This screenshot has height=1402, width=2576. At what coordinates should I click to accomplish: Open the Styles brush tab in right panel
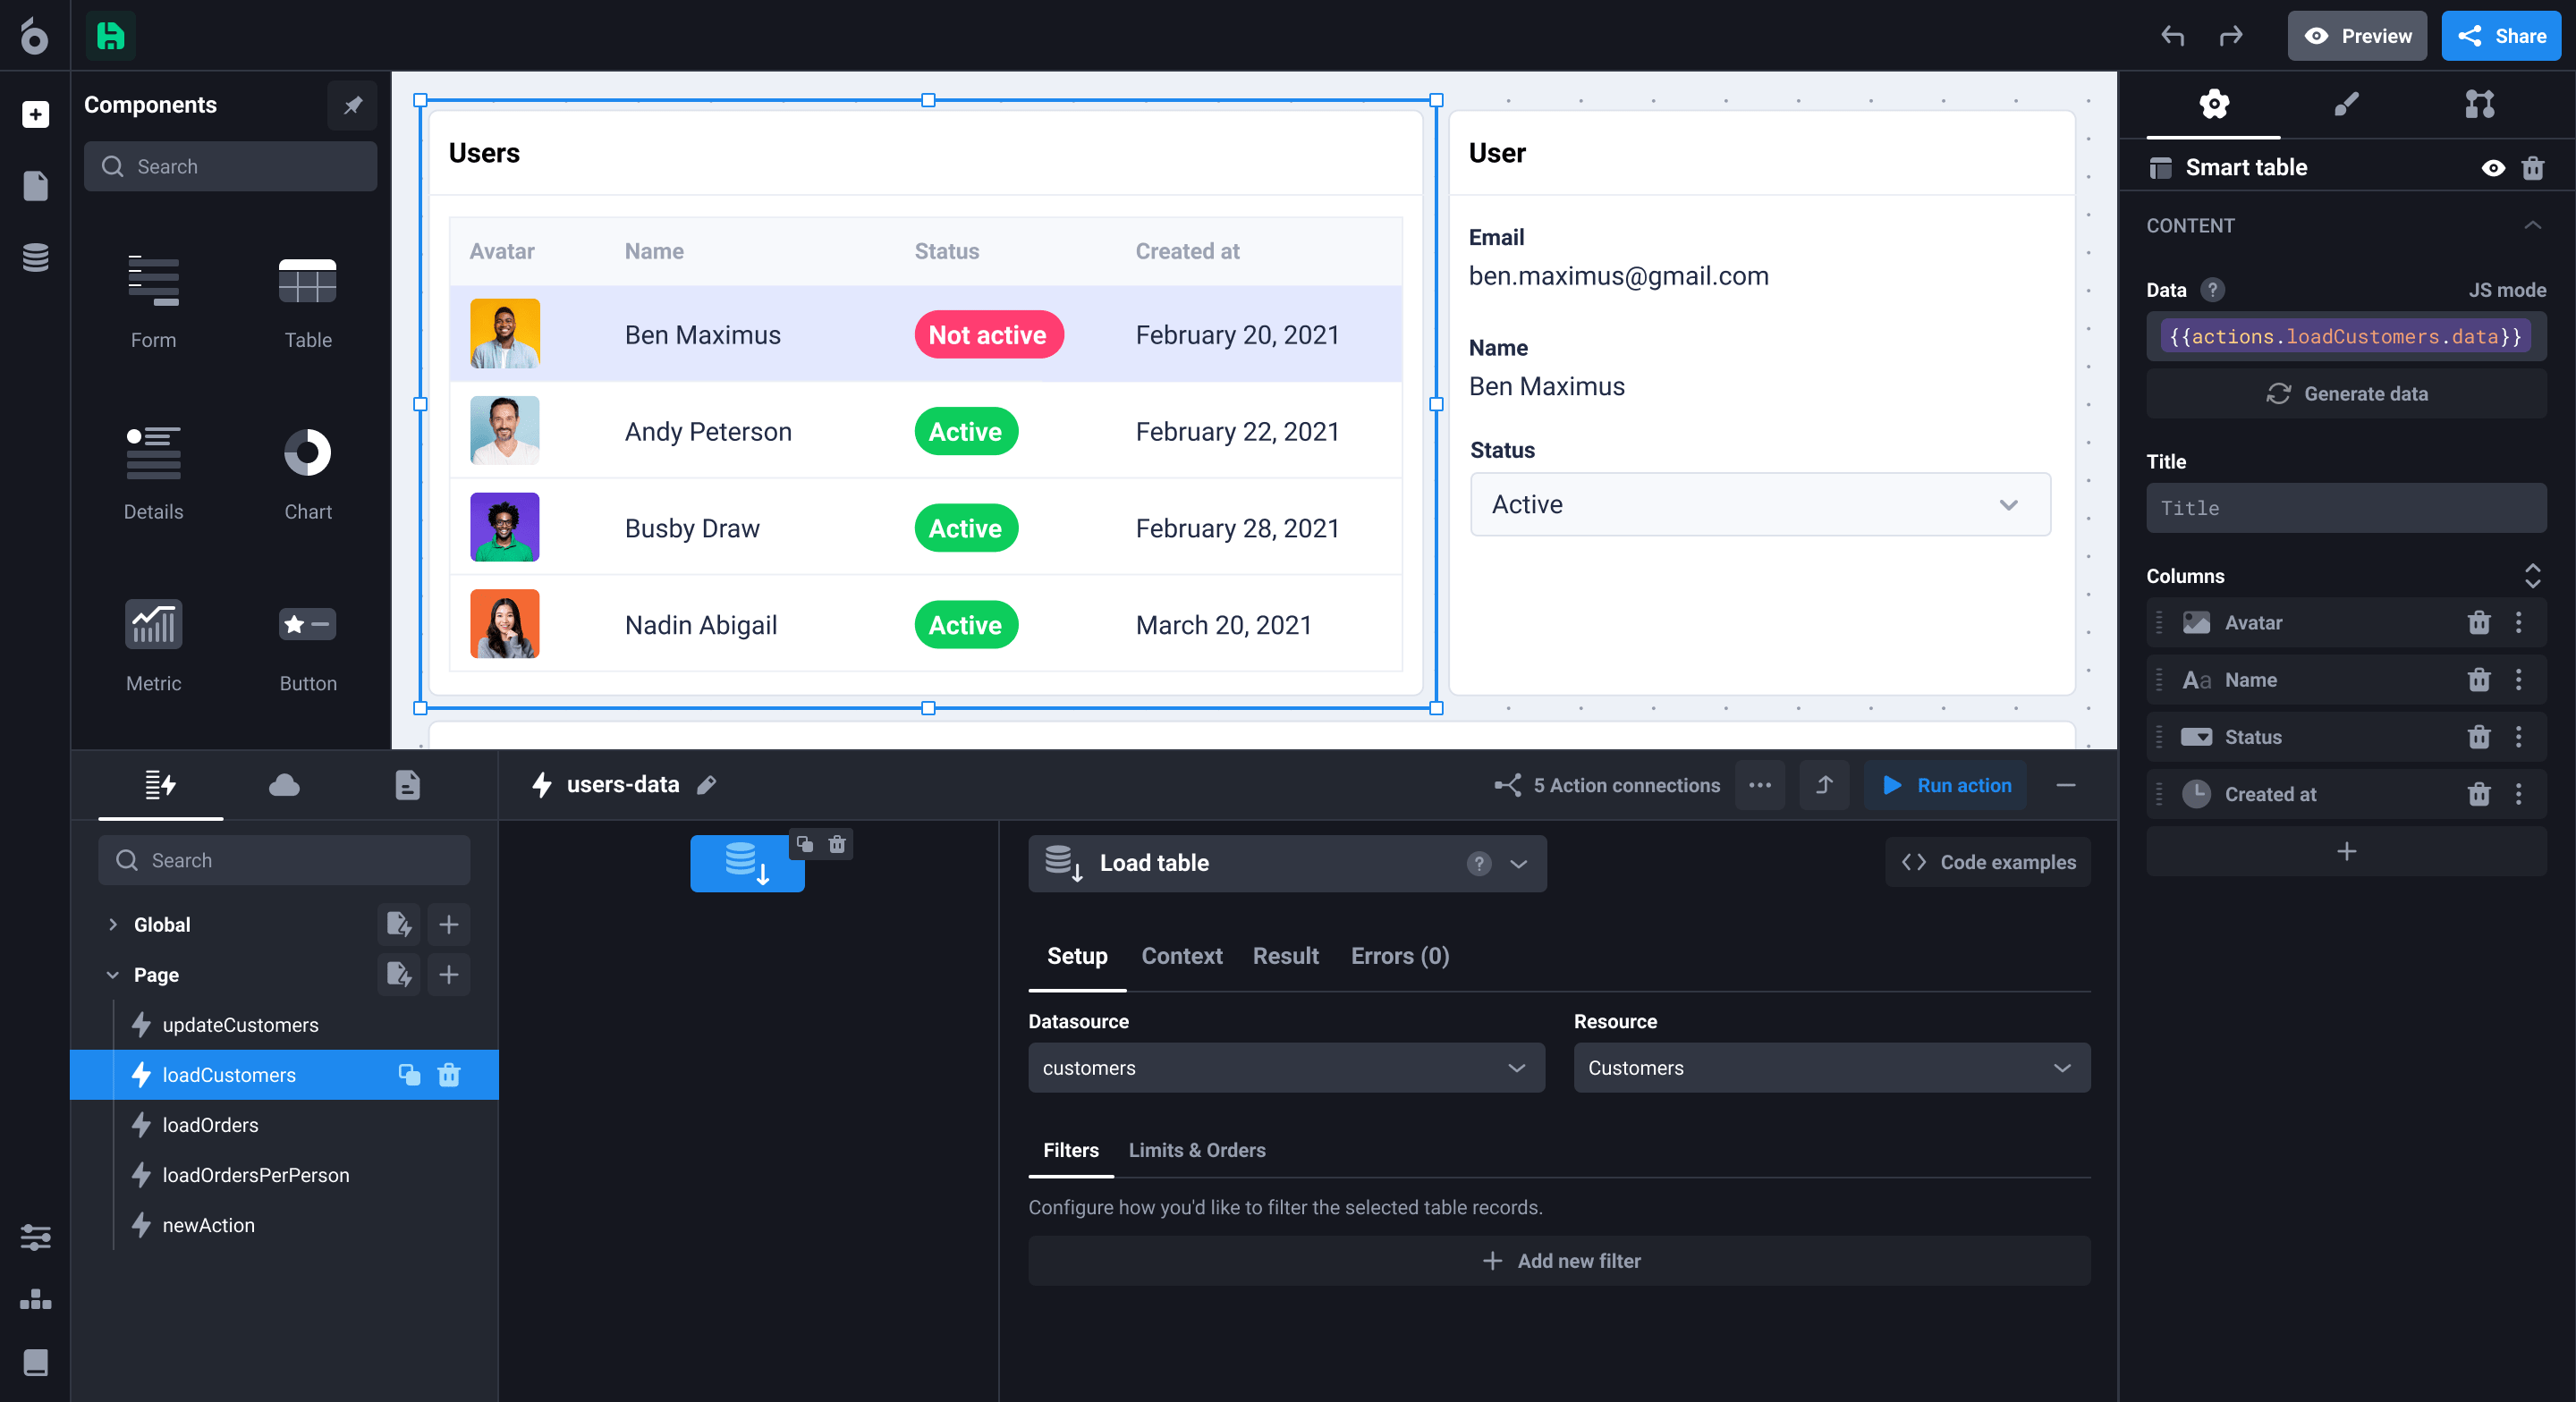click(x=2348, y=104)
